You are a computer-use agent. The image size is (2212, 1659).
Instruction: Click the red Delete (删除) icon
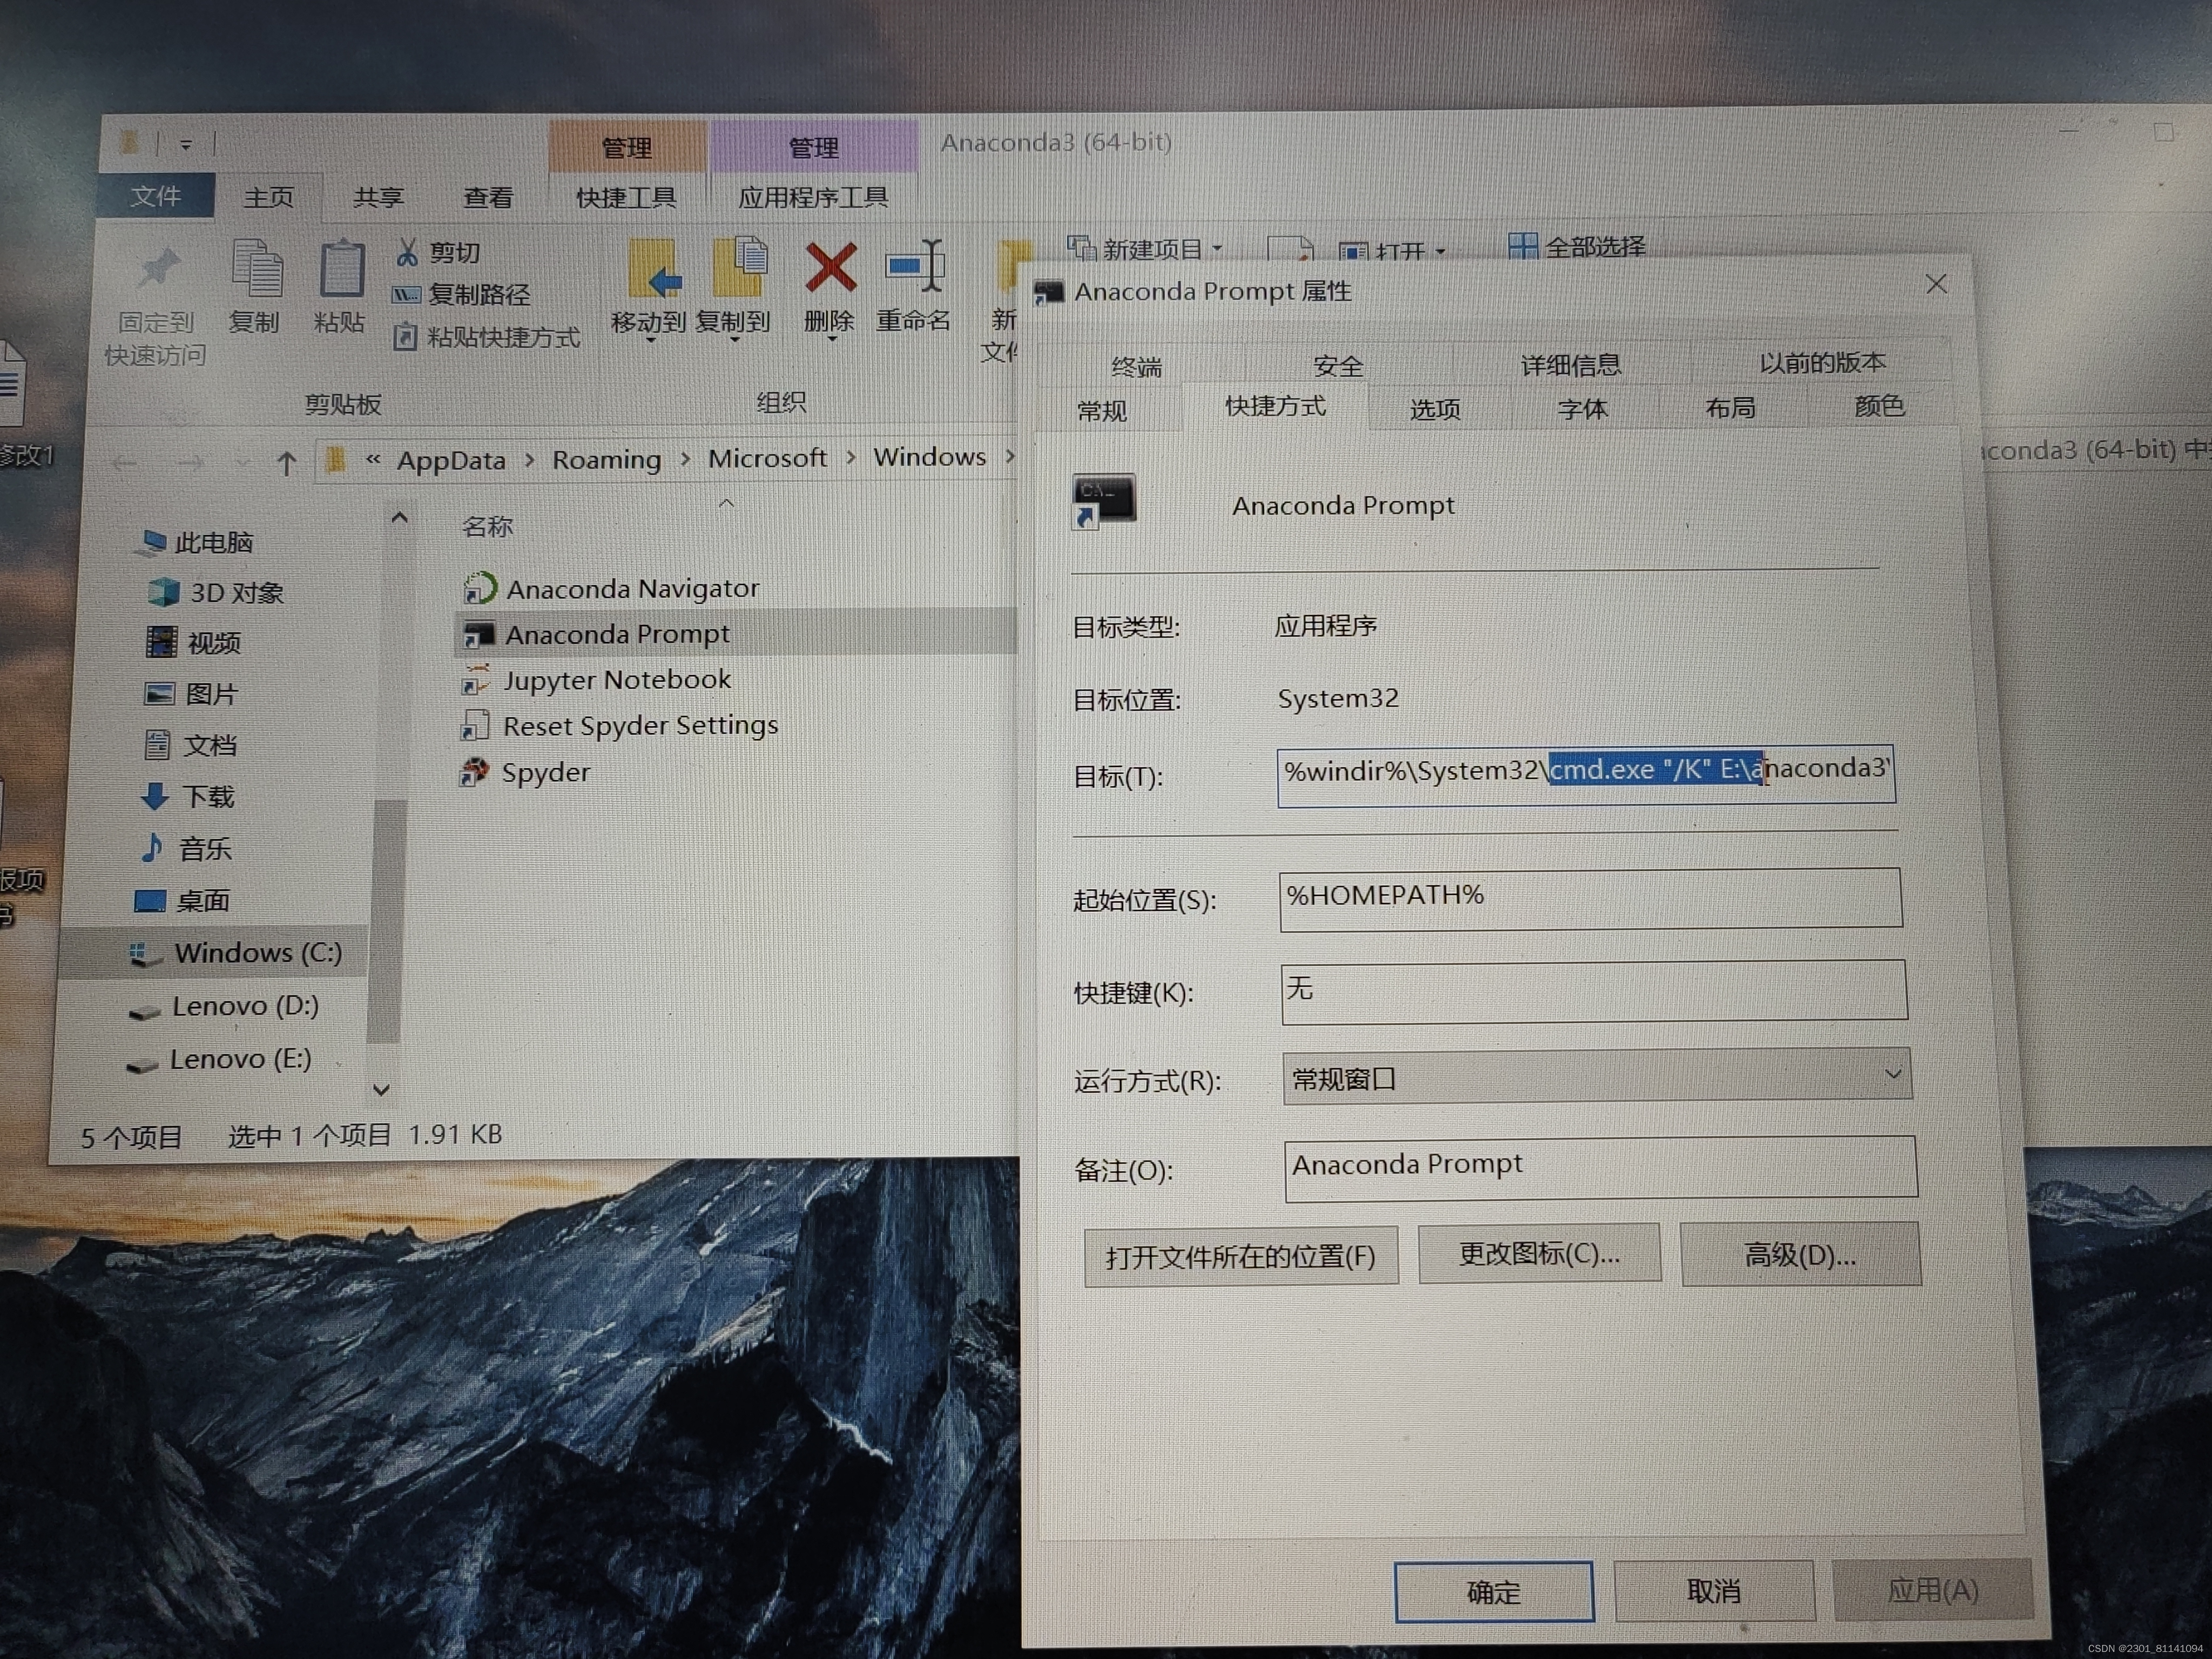[x=831, y=267]
